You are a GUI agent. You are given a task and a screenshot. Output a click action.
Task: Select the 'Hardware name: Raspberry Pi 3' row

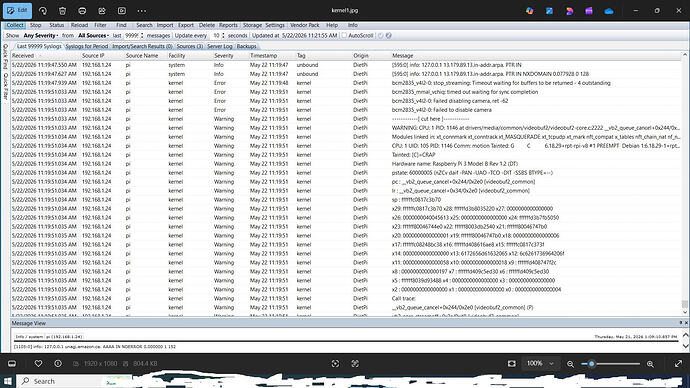346,164
